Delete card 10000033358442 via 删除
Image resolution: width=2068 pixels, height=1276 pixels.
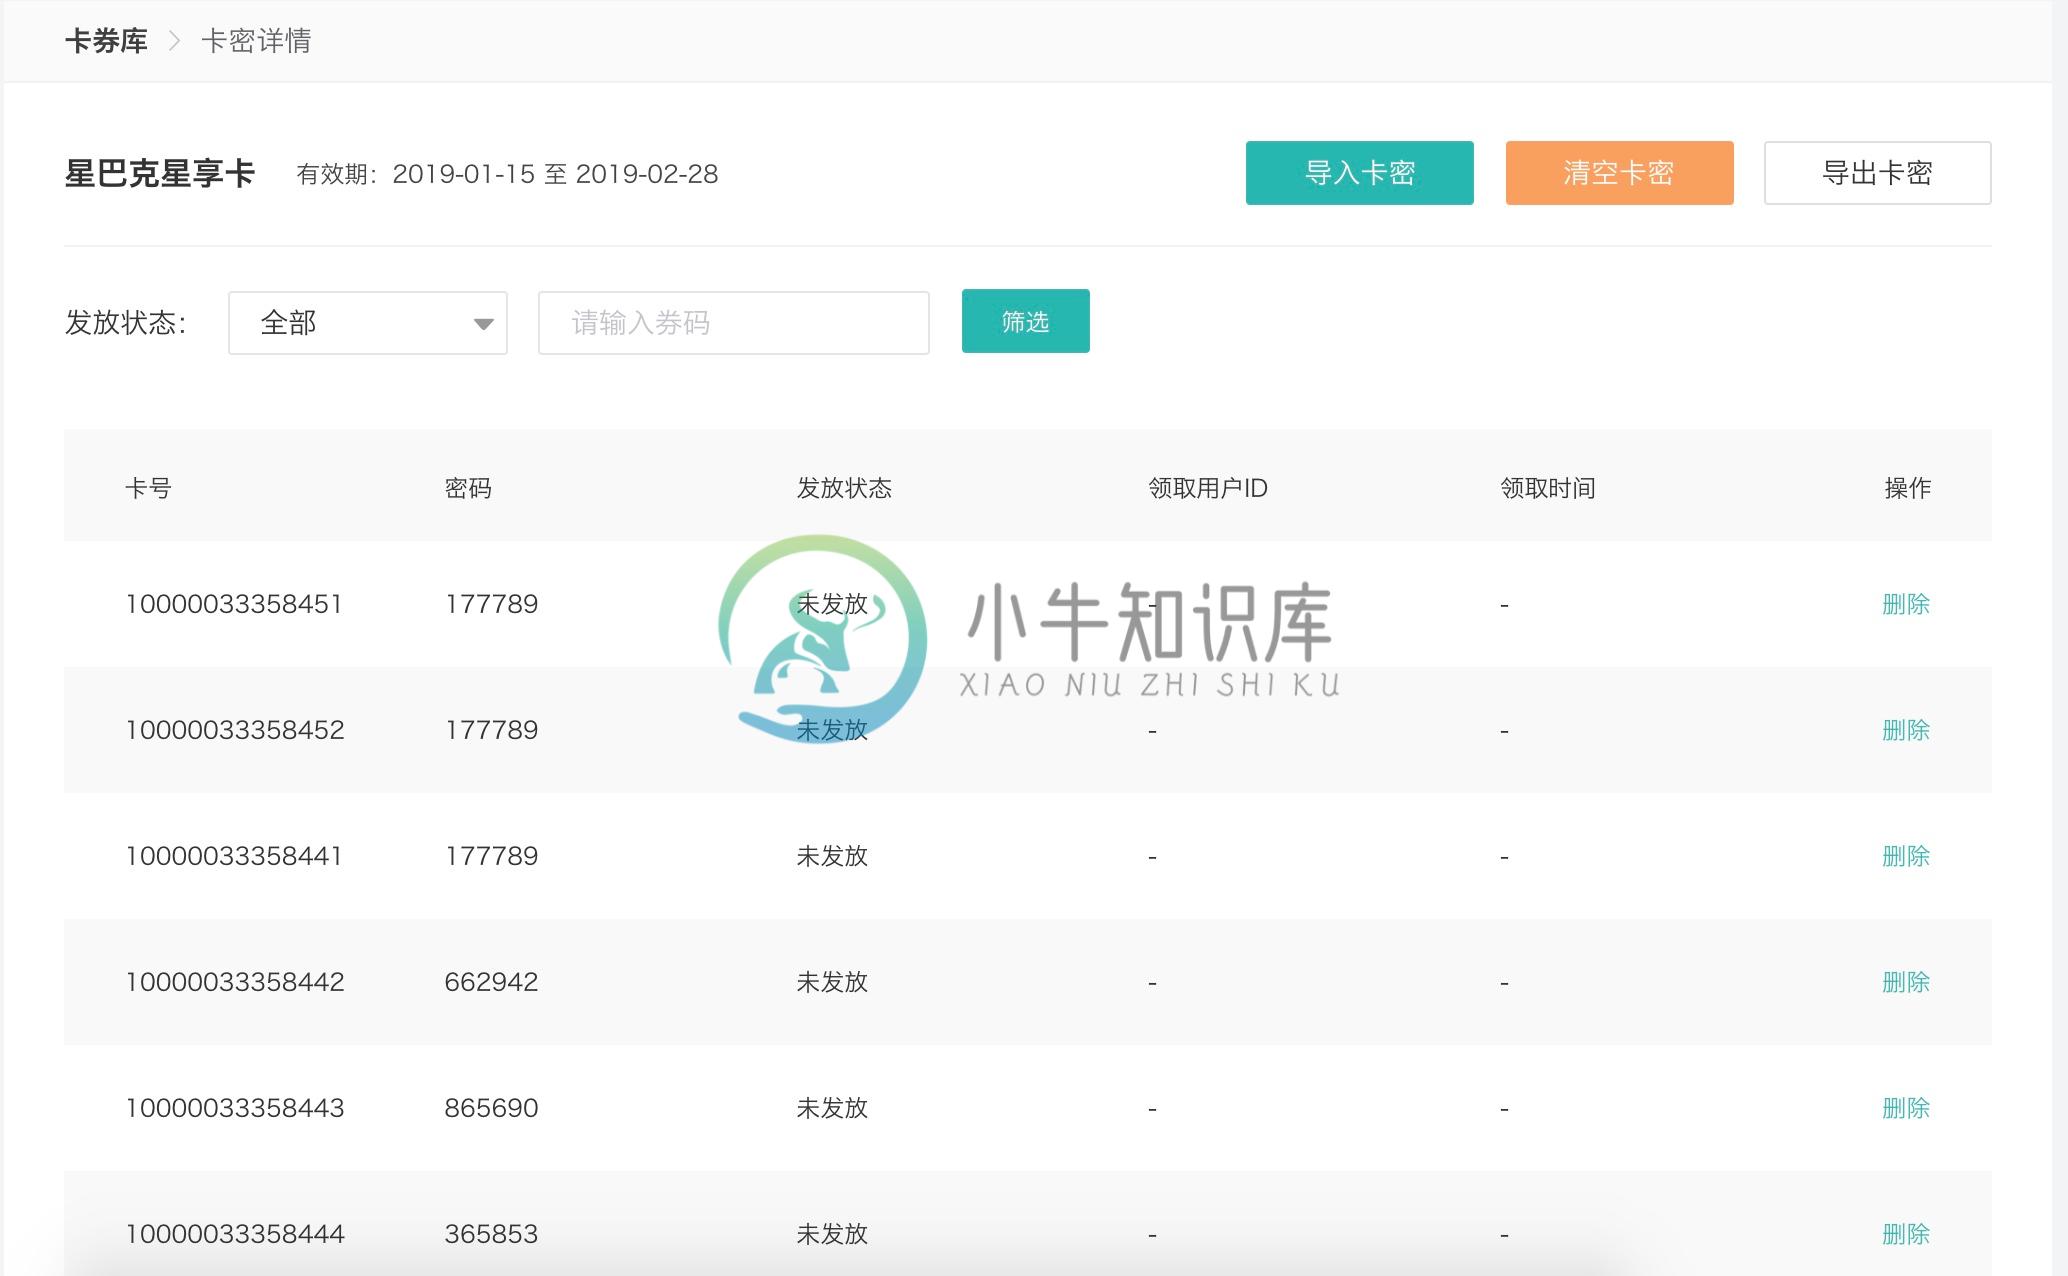1906,982
